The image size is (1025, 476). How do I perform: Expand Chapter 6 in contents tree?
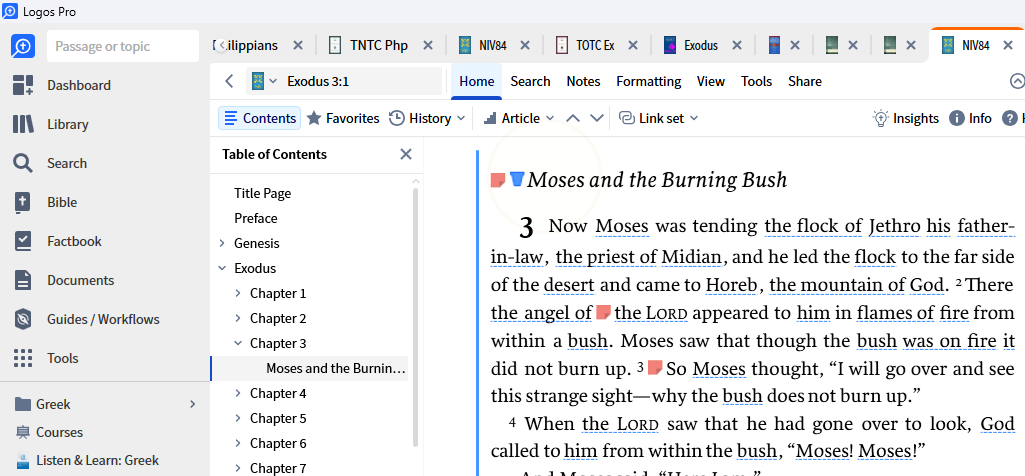(x=238, y=443)
